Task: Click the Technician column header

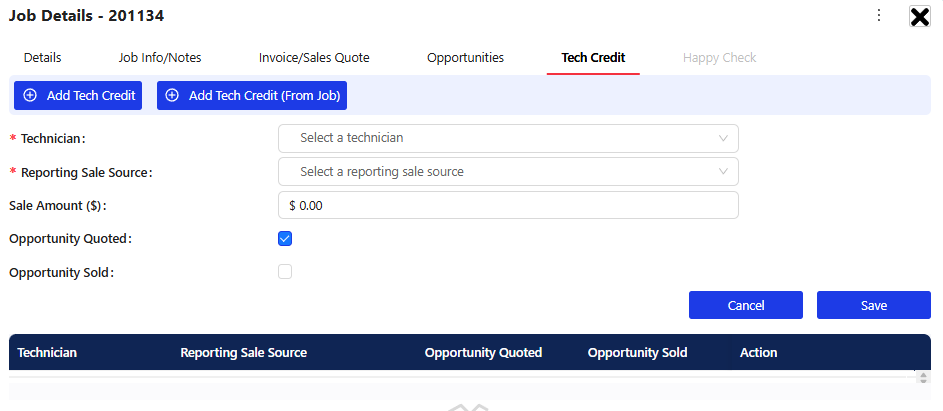Action: [47, 353]
